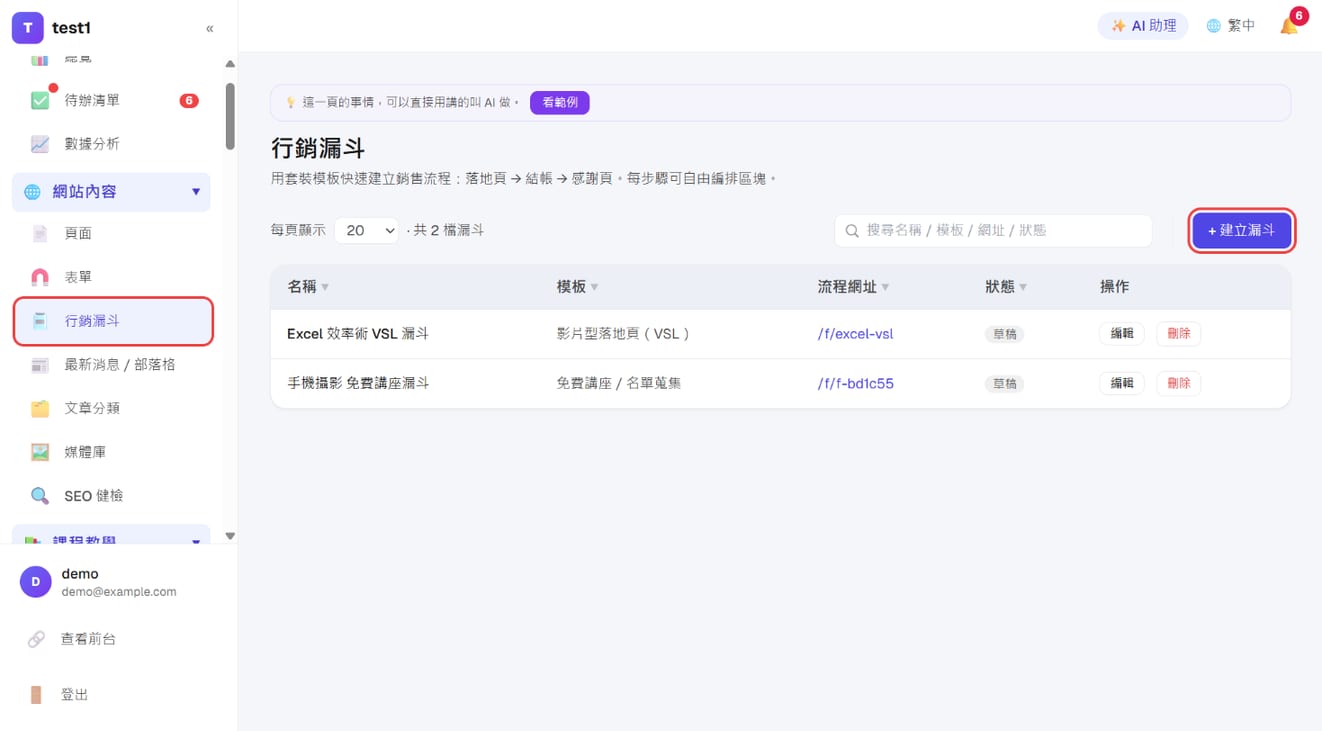Open the 待辦清單 menu item
The height and width of the screenshot is (731, 1322).
tap(111, 100)
